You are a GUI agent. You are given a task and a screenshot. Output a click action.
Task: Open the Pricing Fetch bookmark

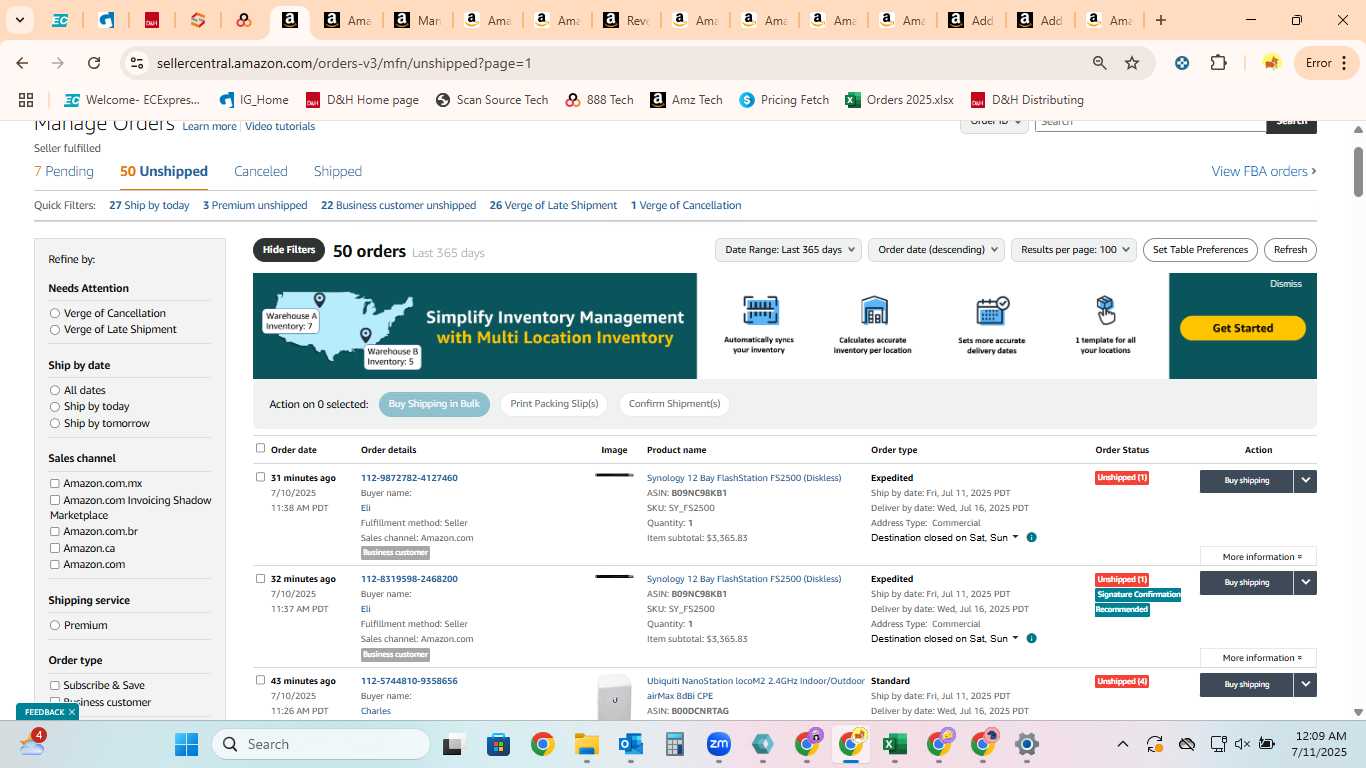784,100
